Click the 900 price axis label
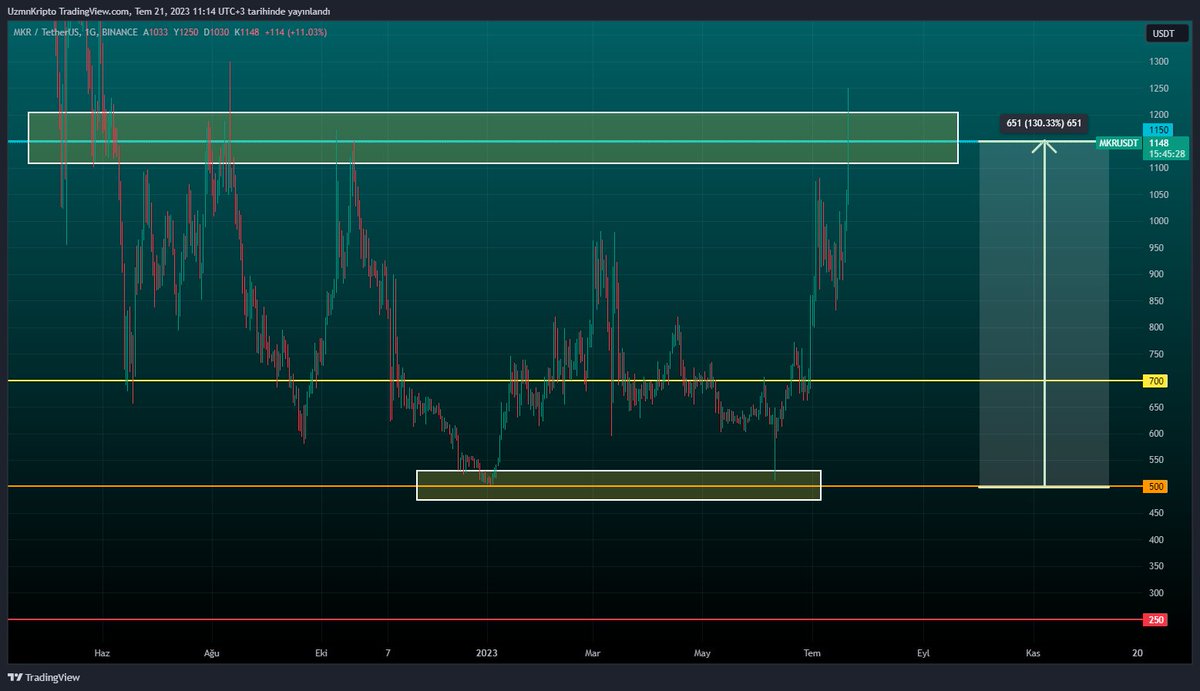This screenshot has height=691, width=1200. 1156,274
